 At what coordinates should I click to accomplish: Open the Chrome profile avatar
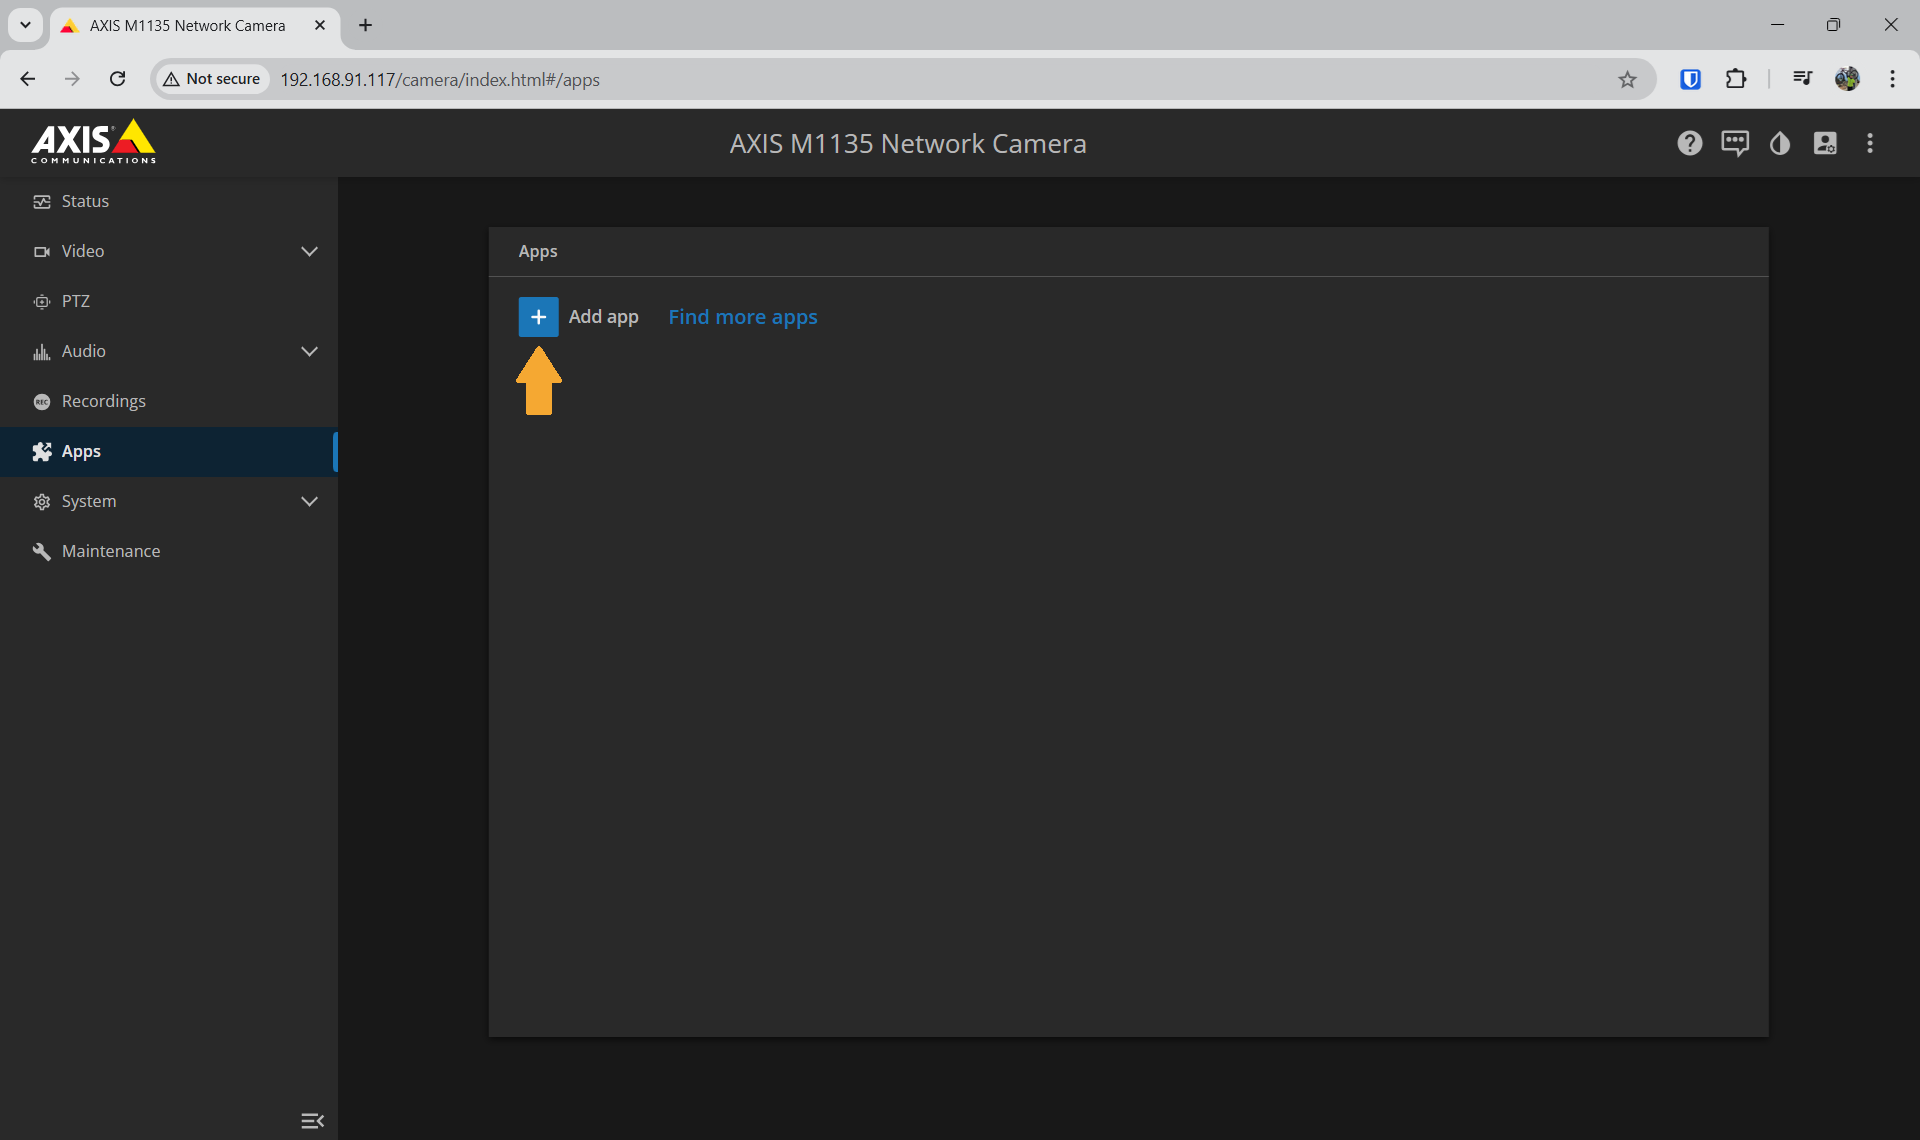pyautogui.click(x=1847, y=79)
